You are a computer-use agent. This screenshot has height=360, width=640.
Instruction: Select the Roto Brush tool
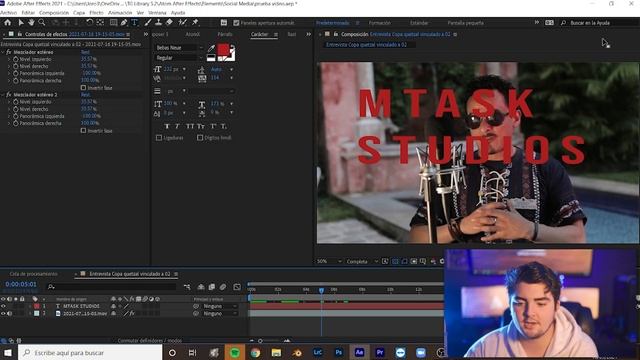[x=182, y=23]
